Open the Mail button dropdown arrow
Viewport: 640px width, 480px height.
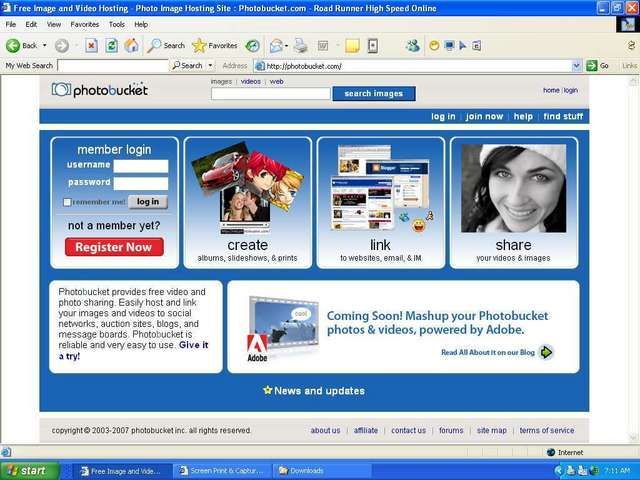click(286, 45)
